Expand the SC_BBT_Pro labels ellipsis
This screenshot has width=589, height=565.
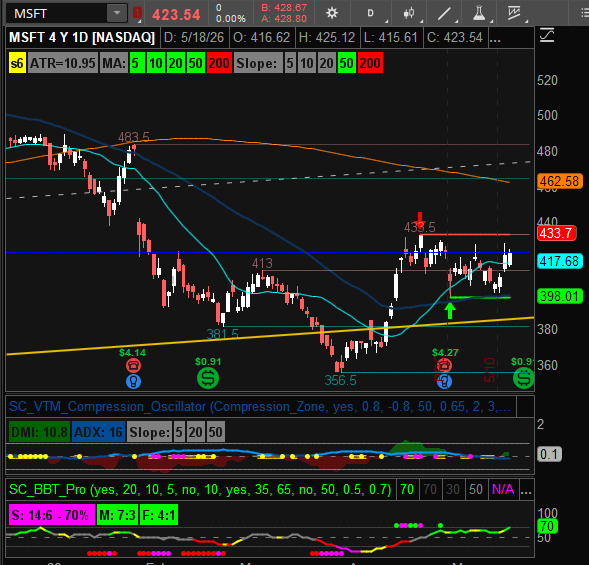(526, 489)
